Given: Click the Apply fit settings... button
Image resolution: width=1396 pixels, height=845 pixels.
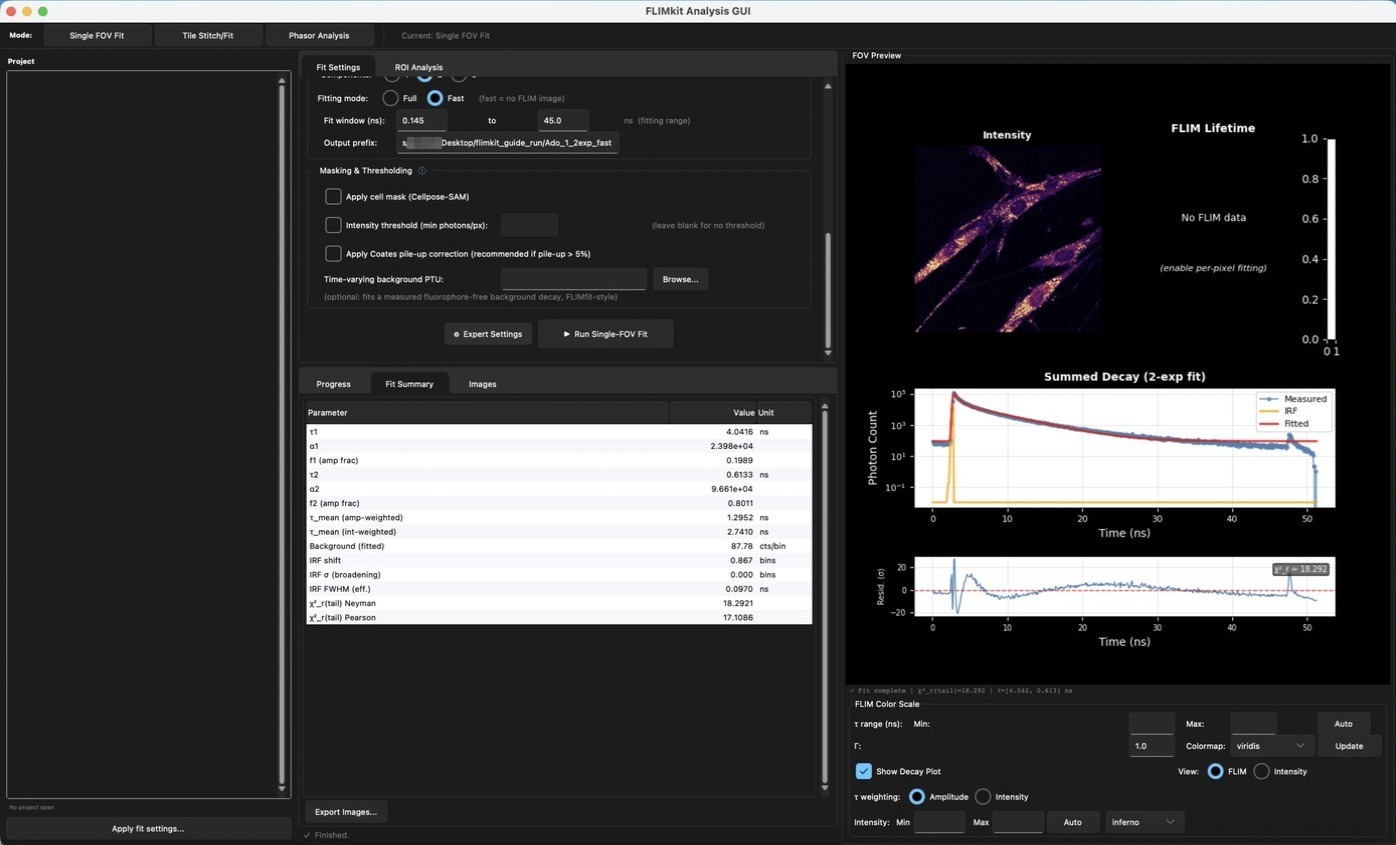Looking at the screenshot, I should (x=148, y=828).
